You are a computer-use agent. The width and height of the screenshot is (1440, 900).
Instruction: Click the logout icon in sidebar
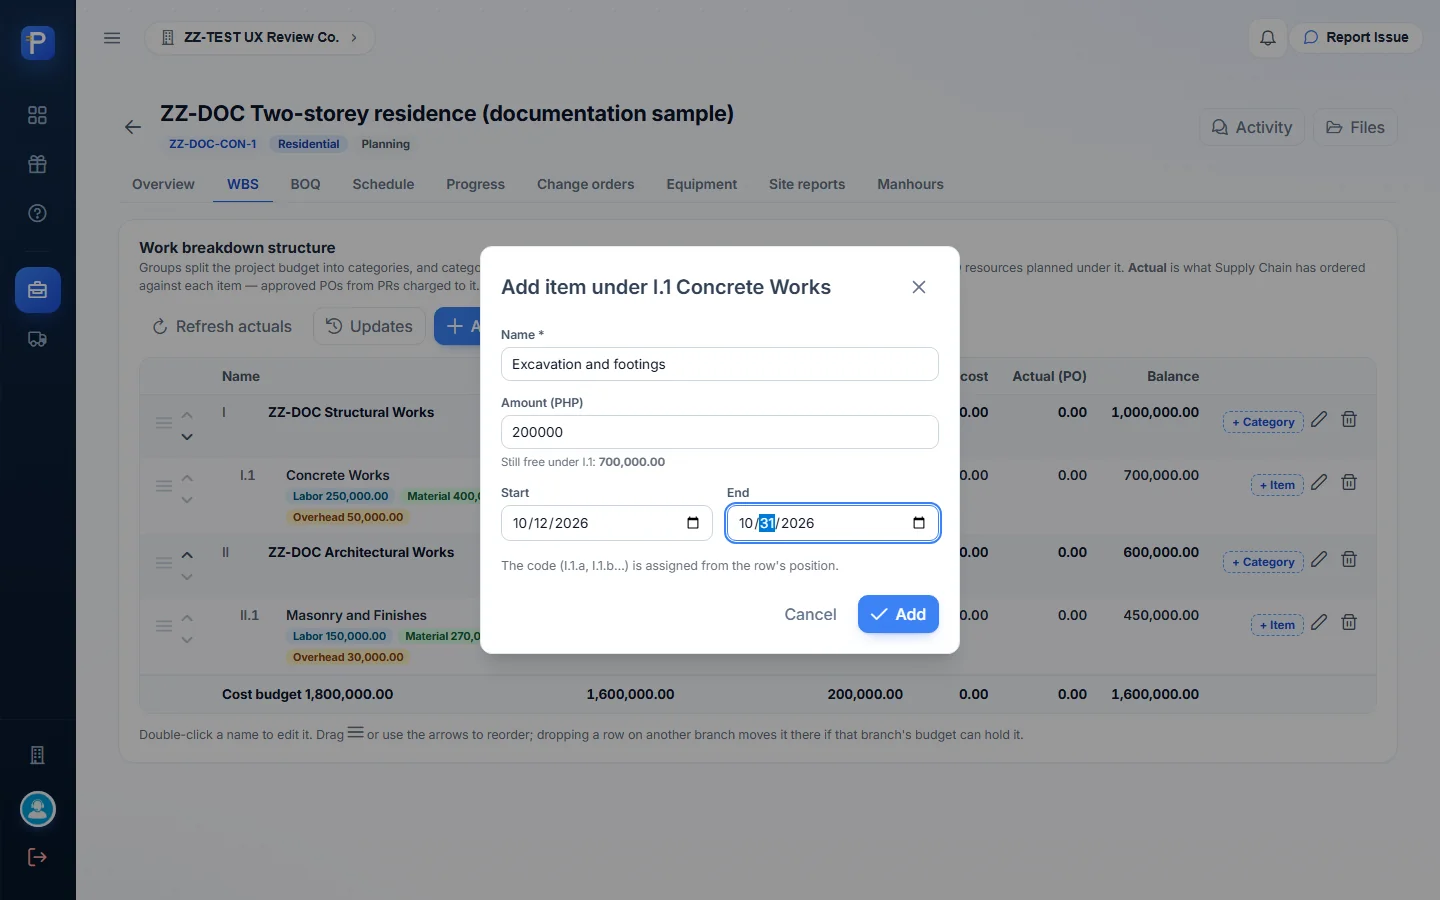(37, 857)
